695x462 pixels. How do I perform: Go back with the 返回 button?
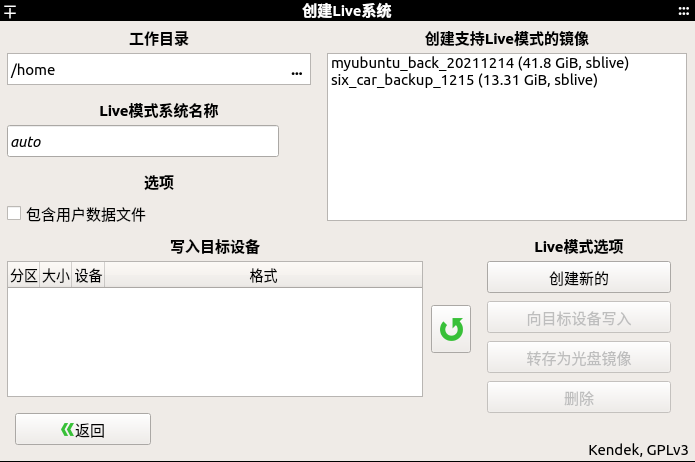[x=83, y=429]
